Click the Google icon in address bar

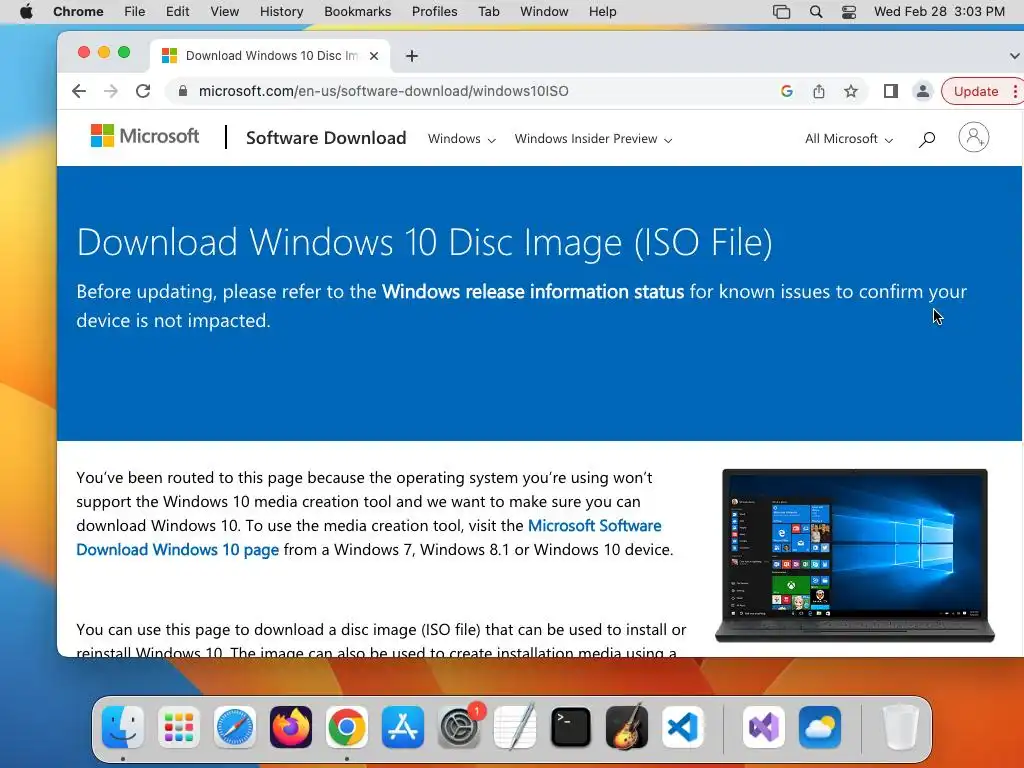(787, 91)
